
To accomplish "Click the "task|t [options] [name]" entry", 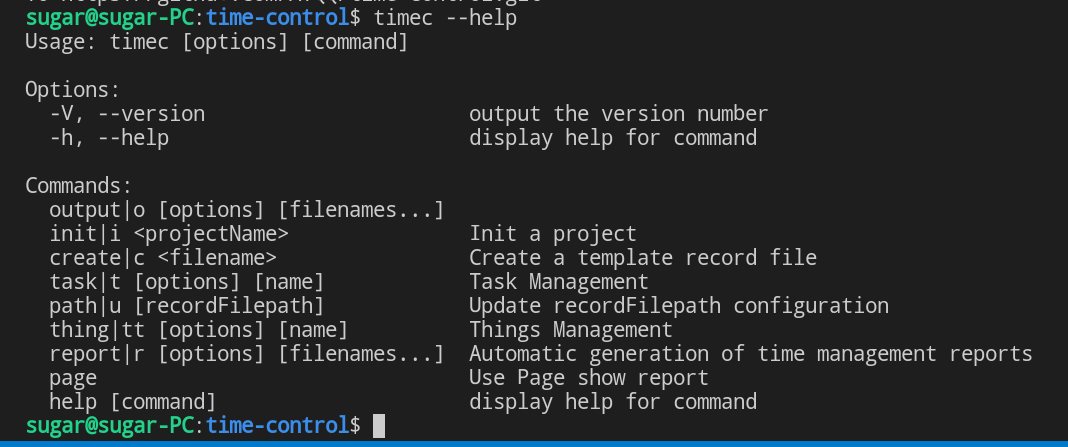I will tap(187, 281).
